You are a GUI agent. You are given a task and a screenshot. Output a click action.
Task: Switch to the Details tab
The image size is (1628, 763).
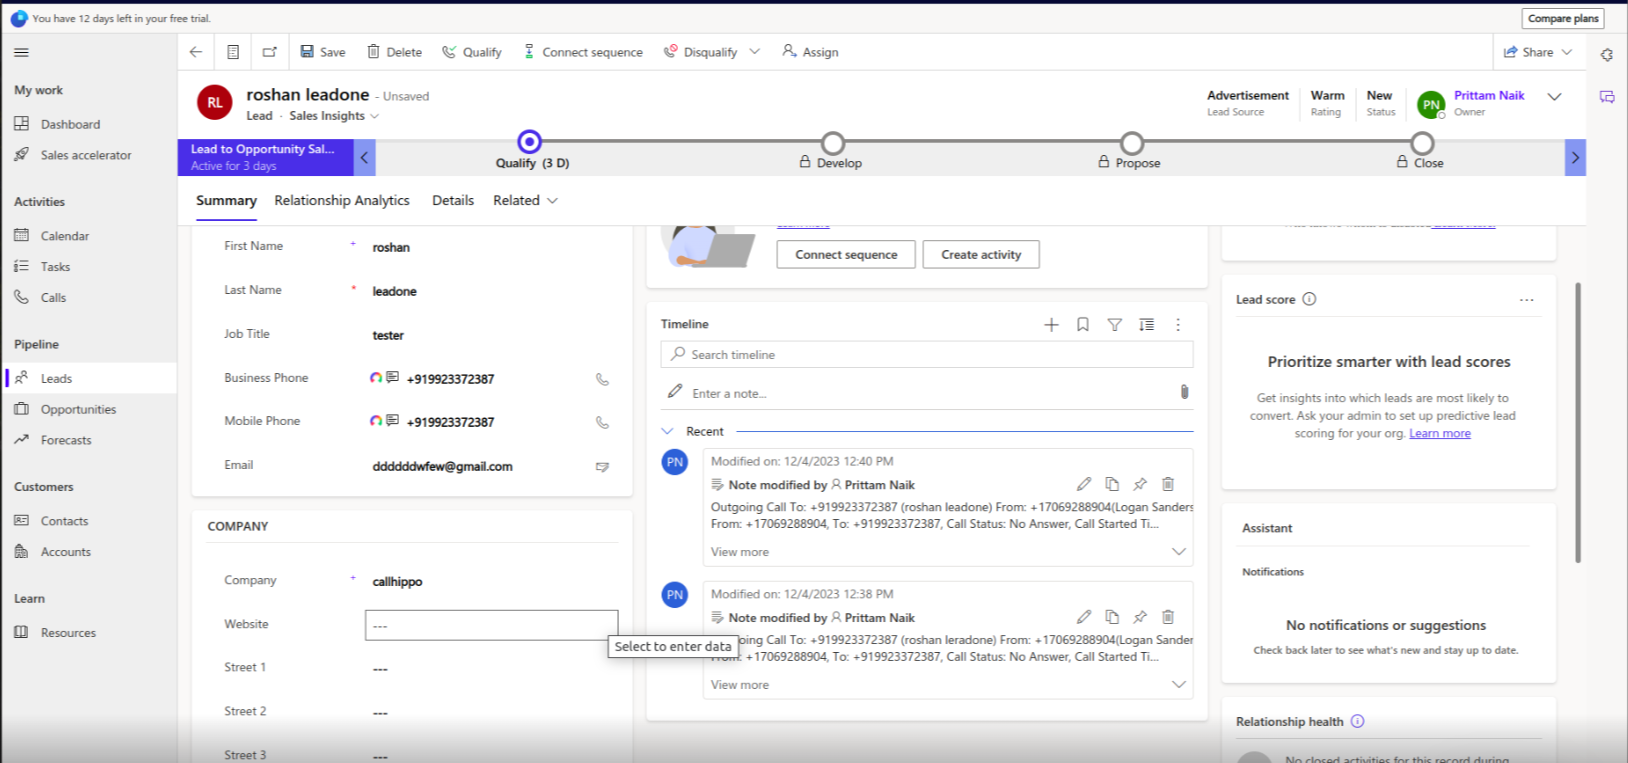[453, 200]
